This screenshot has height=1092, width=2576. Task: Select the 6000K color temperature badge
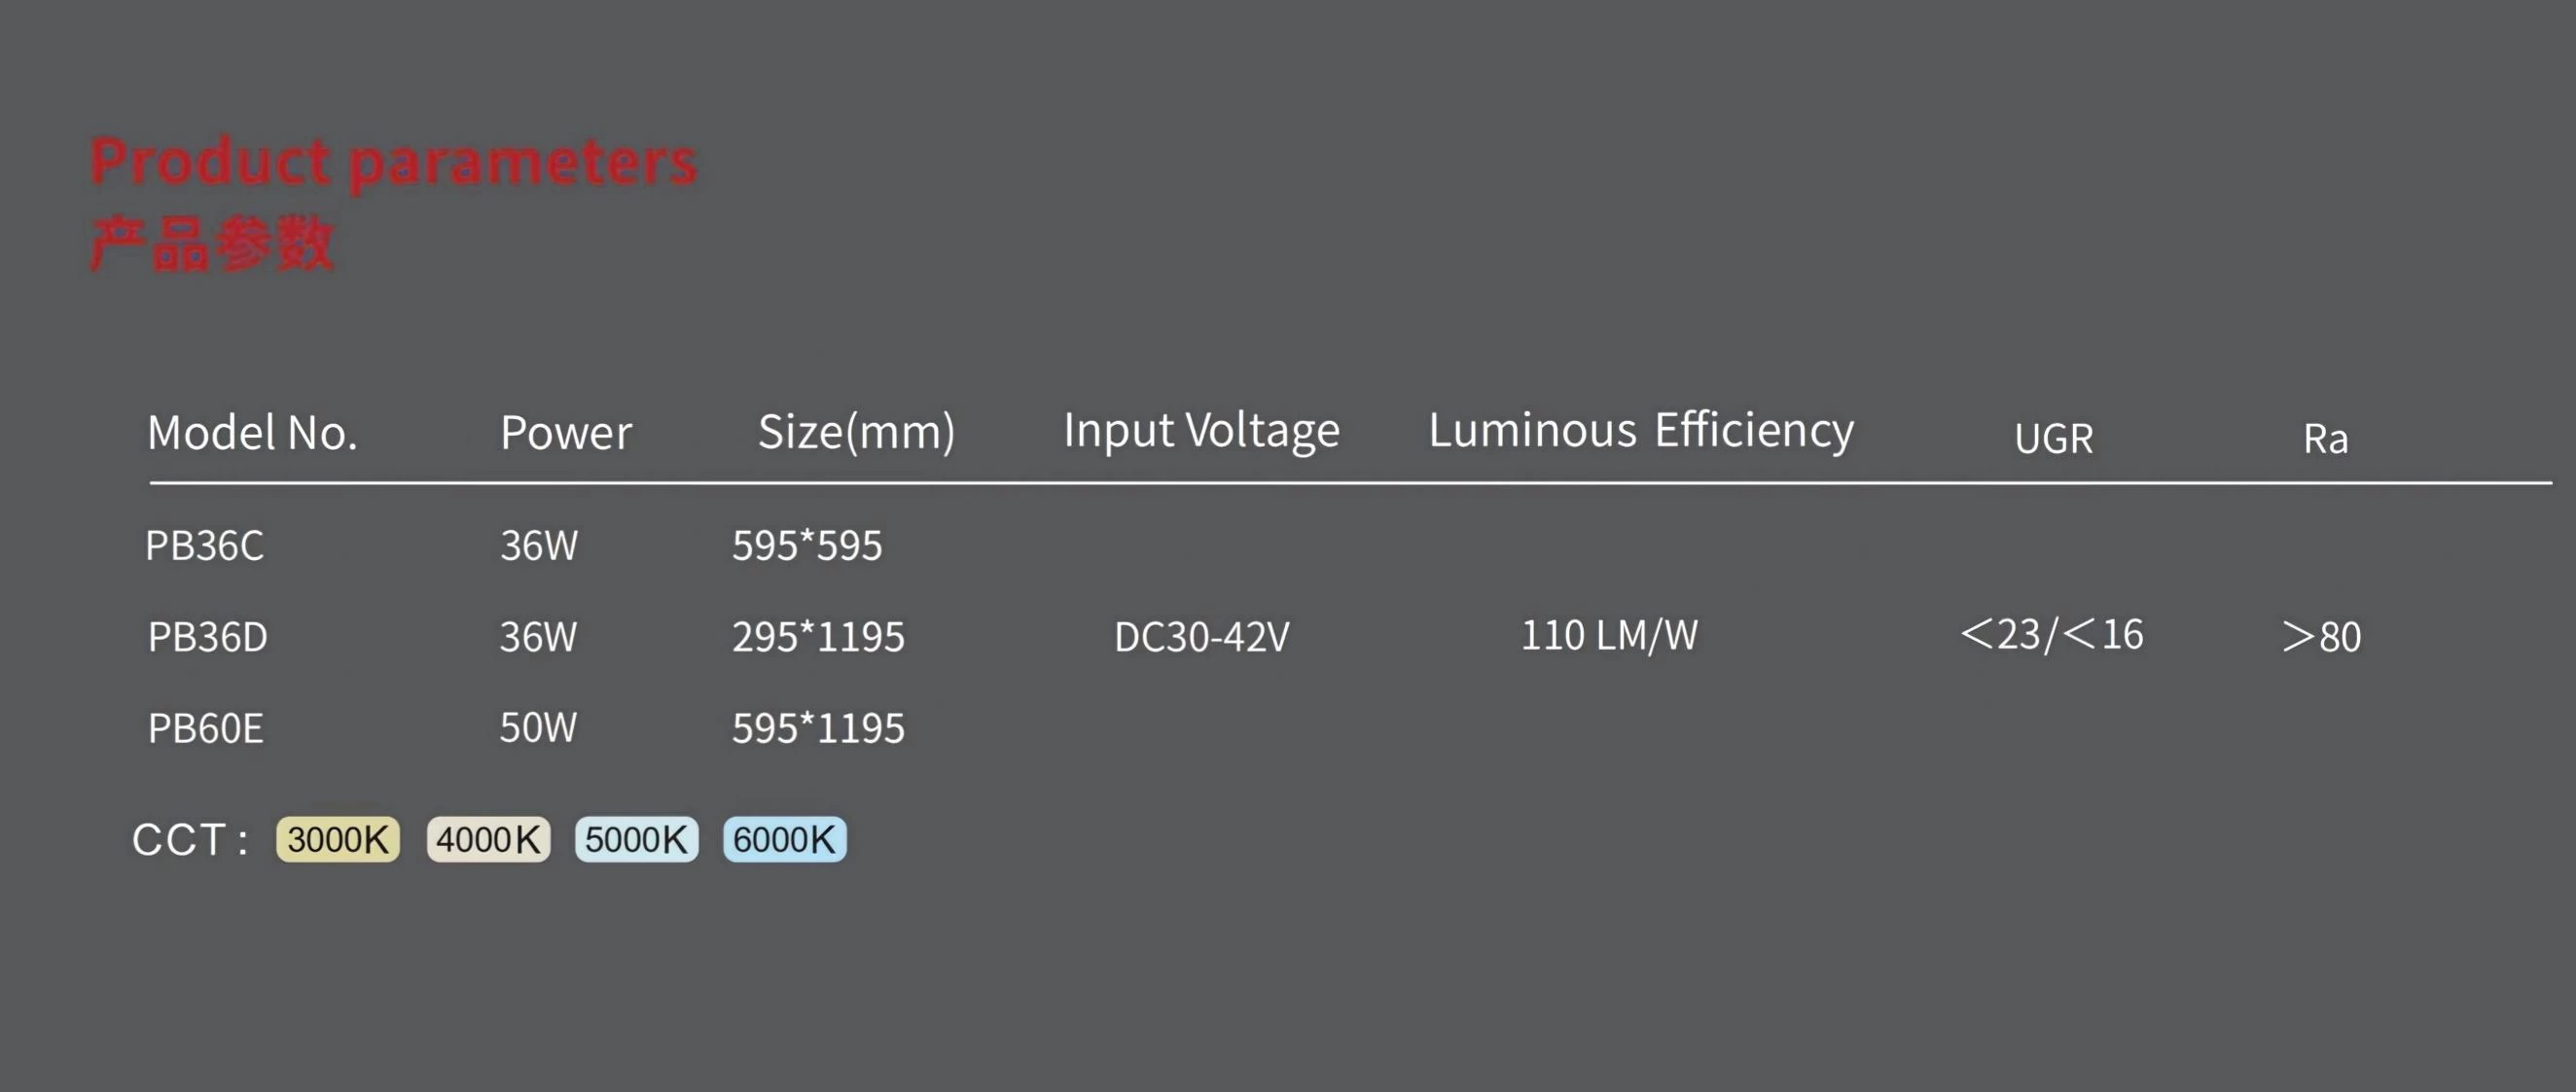785,839
